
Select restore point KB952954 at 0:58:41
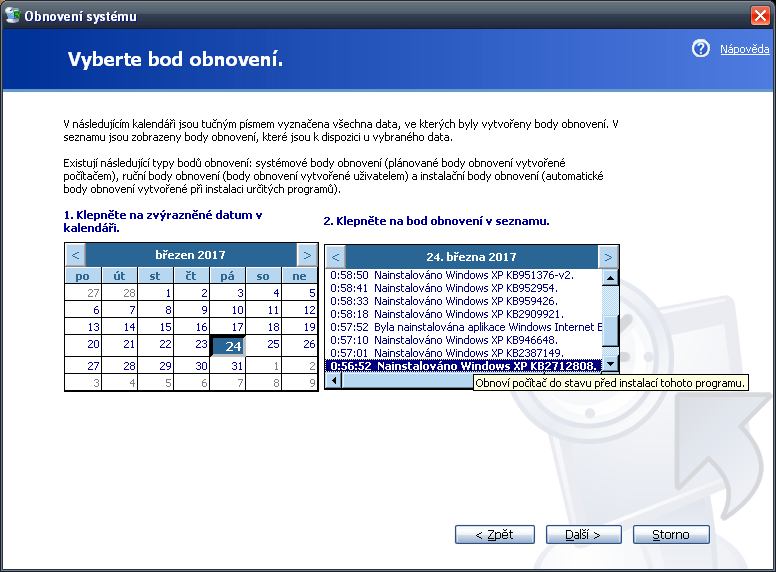coord(464,288)
